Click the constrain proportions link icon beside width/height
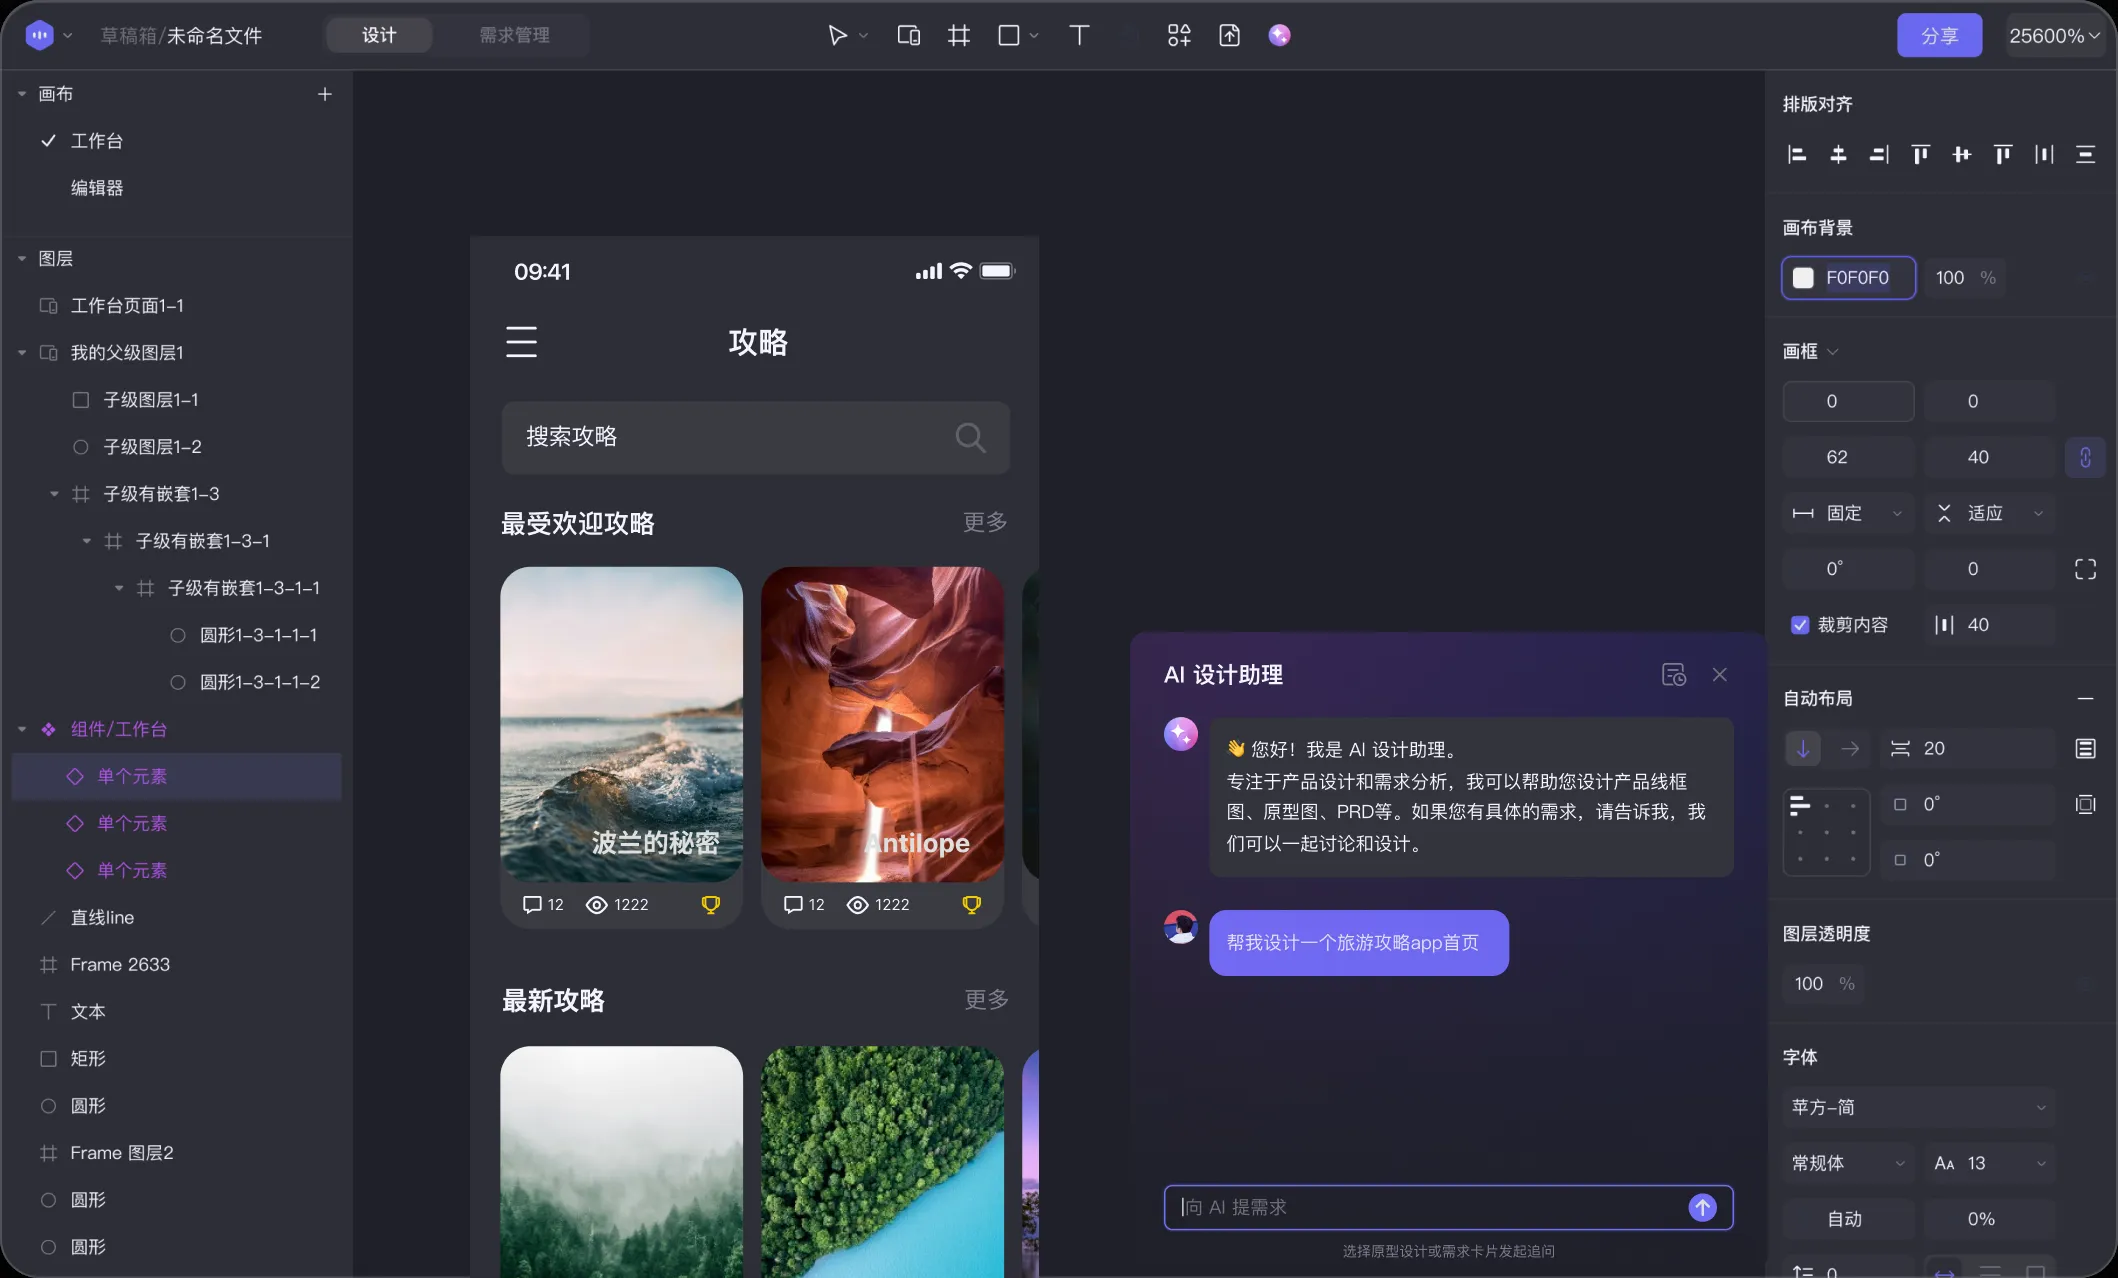This screenshot has width=2118, height=1278. [x=2086, y=457]
